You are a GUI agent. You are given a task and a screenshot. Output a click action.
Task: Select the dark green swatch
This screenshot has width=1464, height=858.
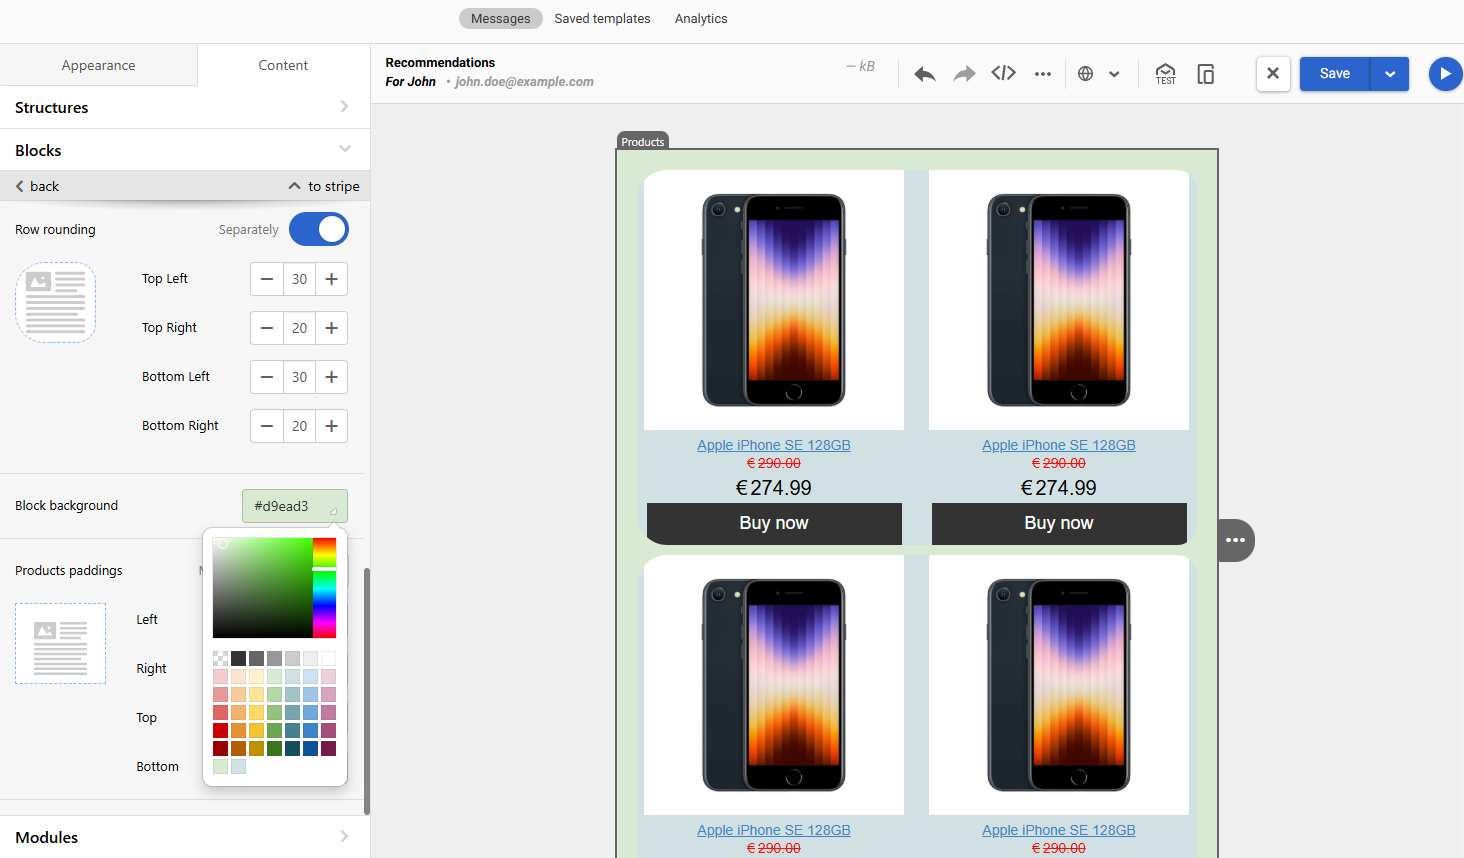[274, 748]
